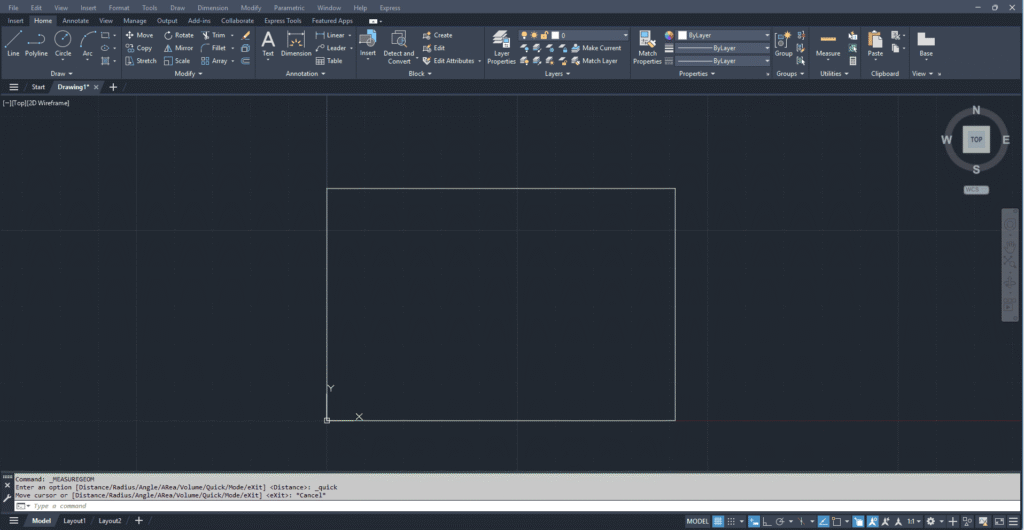Expand the Annotation panel

[x=306, y=74]
